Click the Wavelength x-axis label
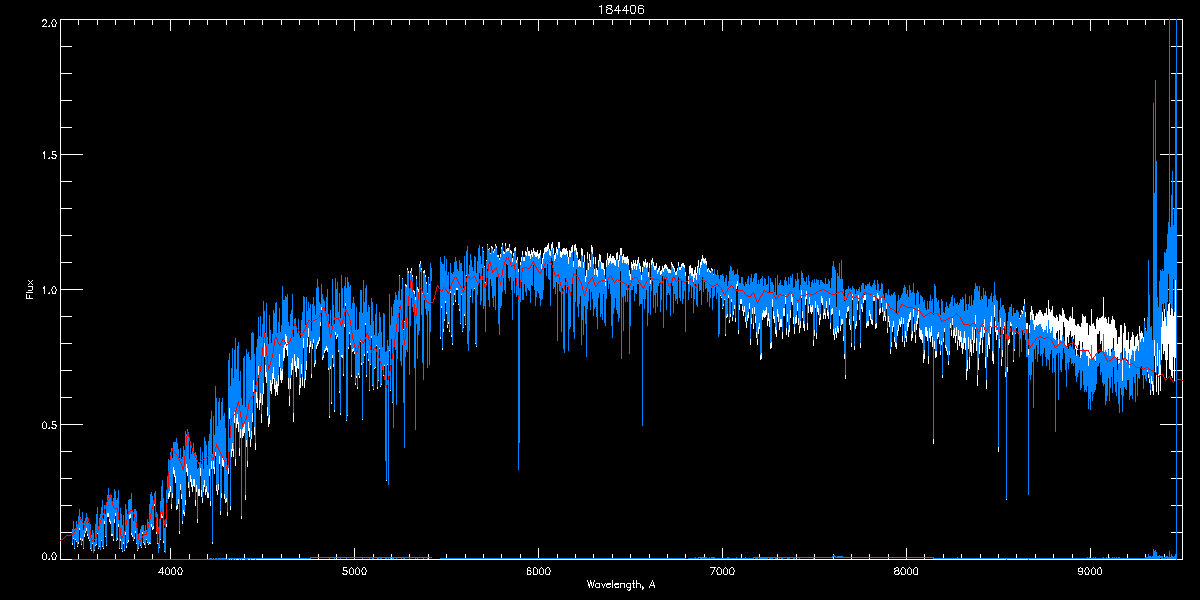This screenshot has width=1200, height=600. click(620, 584)
